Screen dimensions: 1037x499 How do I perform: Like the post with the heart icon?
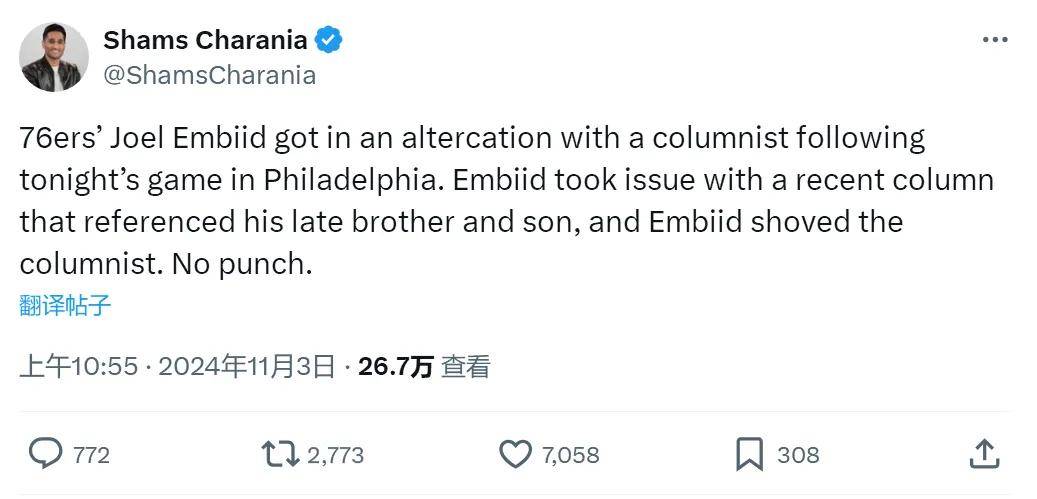point(515,454)
